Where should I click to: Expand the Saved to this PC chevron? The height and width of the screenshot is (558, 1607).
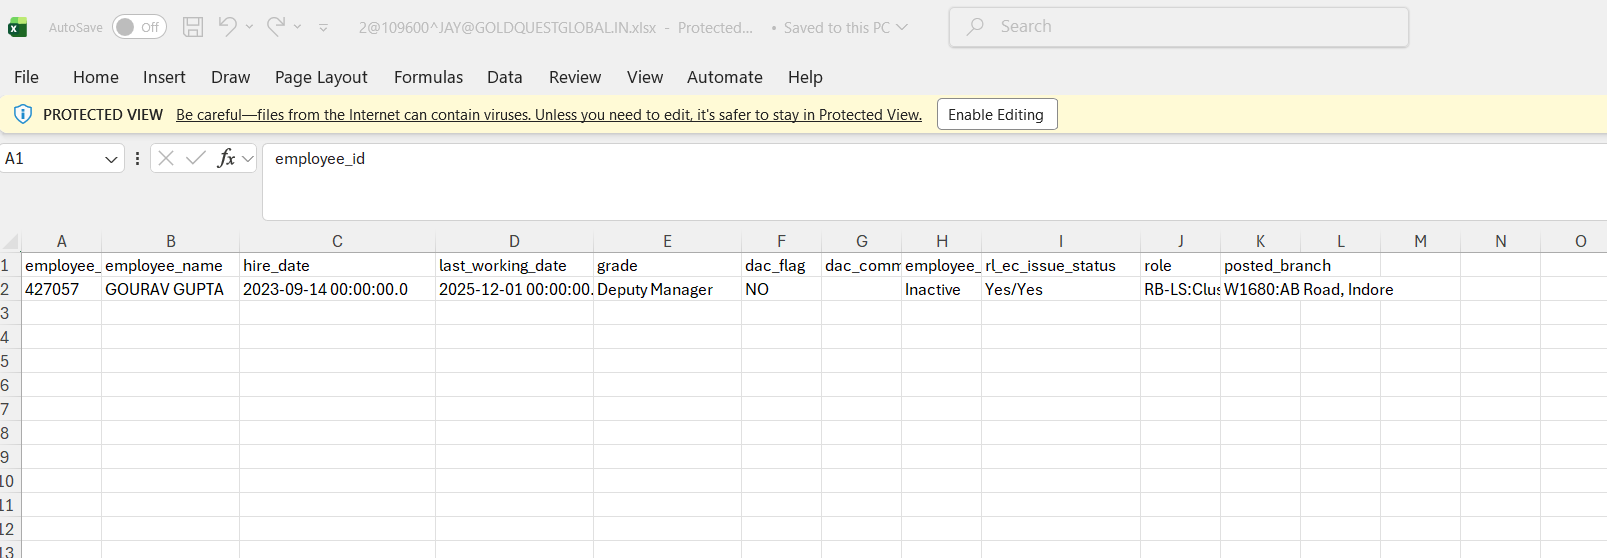[x=902, y=27]
